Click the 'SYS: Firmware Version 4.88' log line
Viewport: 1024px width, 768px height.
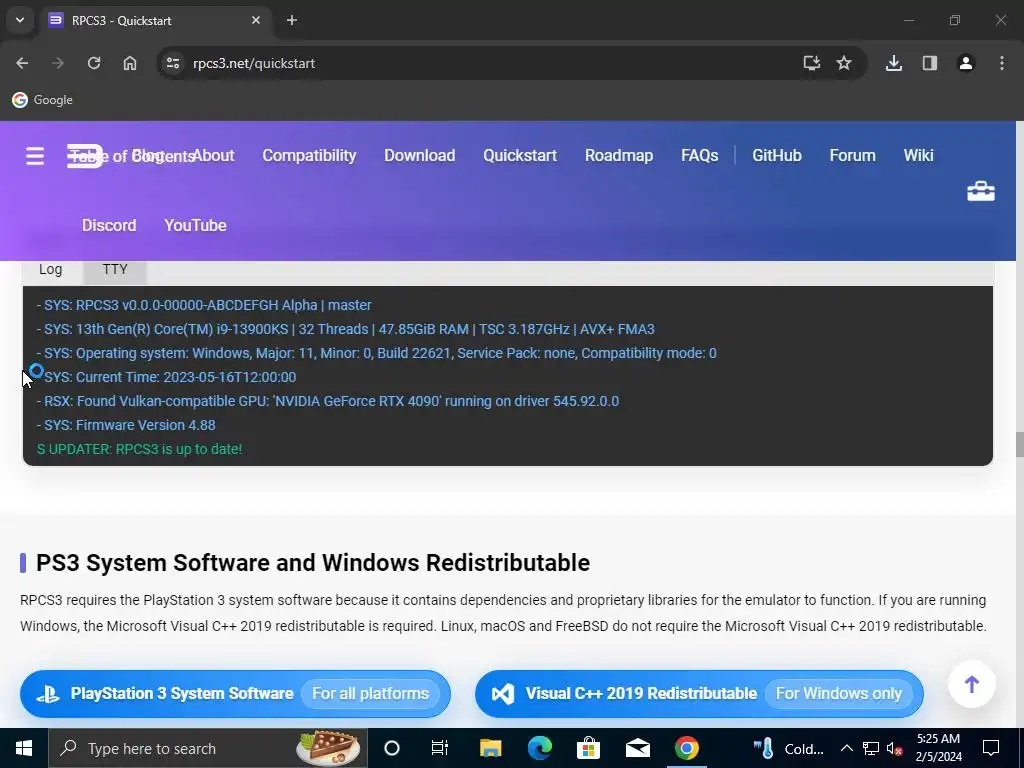click(126, 425)
